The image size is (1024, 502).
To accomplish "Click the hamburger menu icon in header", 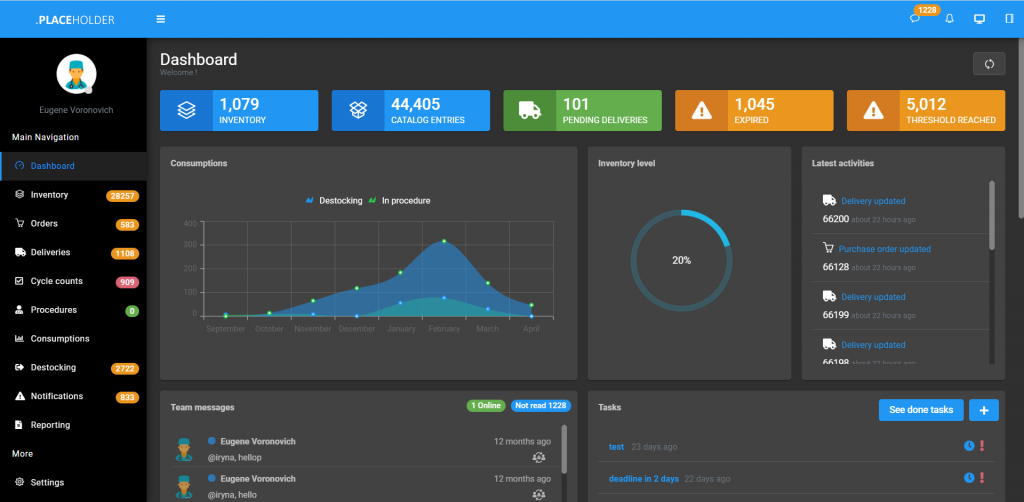I will point(161,19).
